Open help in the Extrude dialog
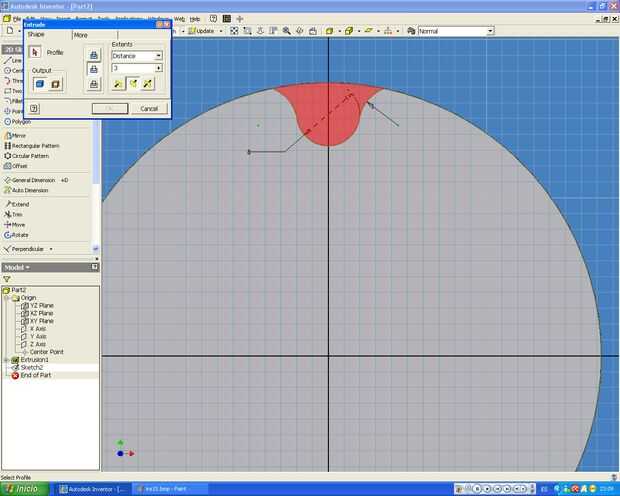Screen dimensions: 620x496 point(34,108)
